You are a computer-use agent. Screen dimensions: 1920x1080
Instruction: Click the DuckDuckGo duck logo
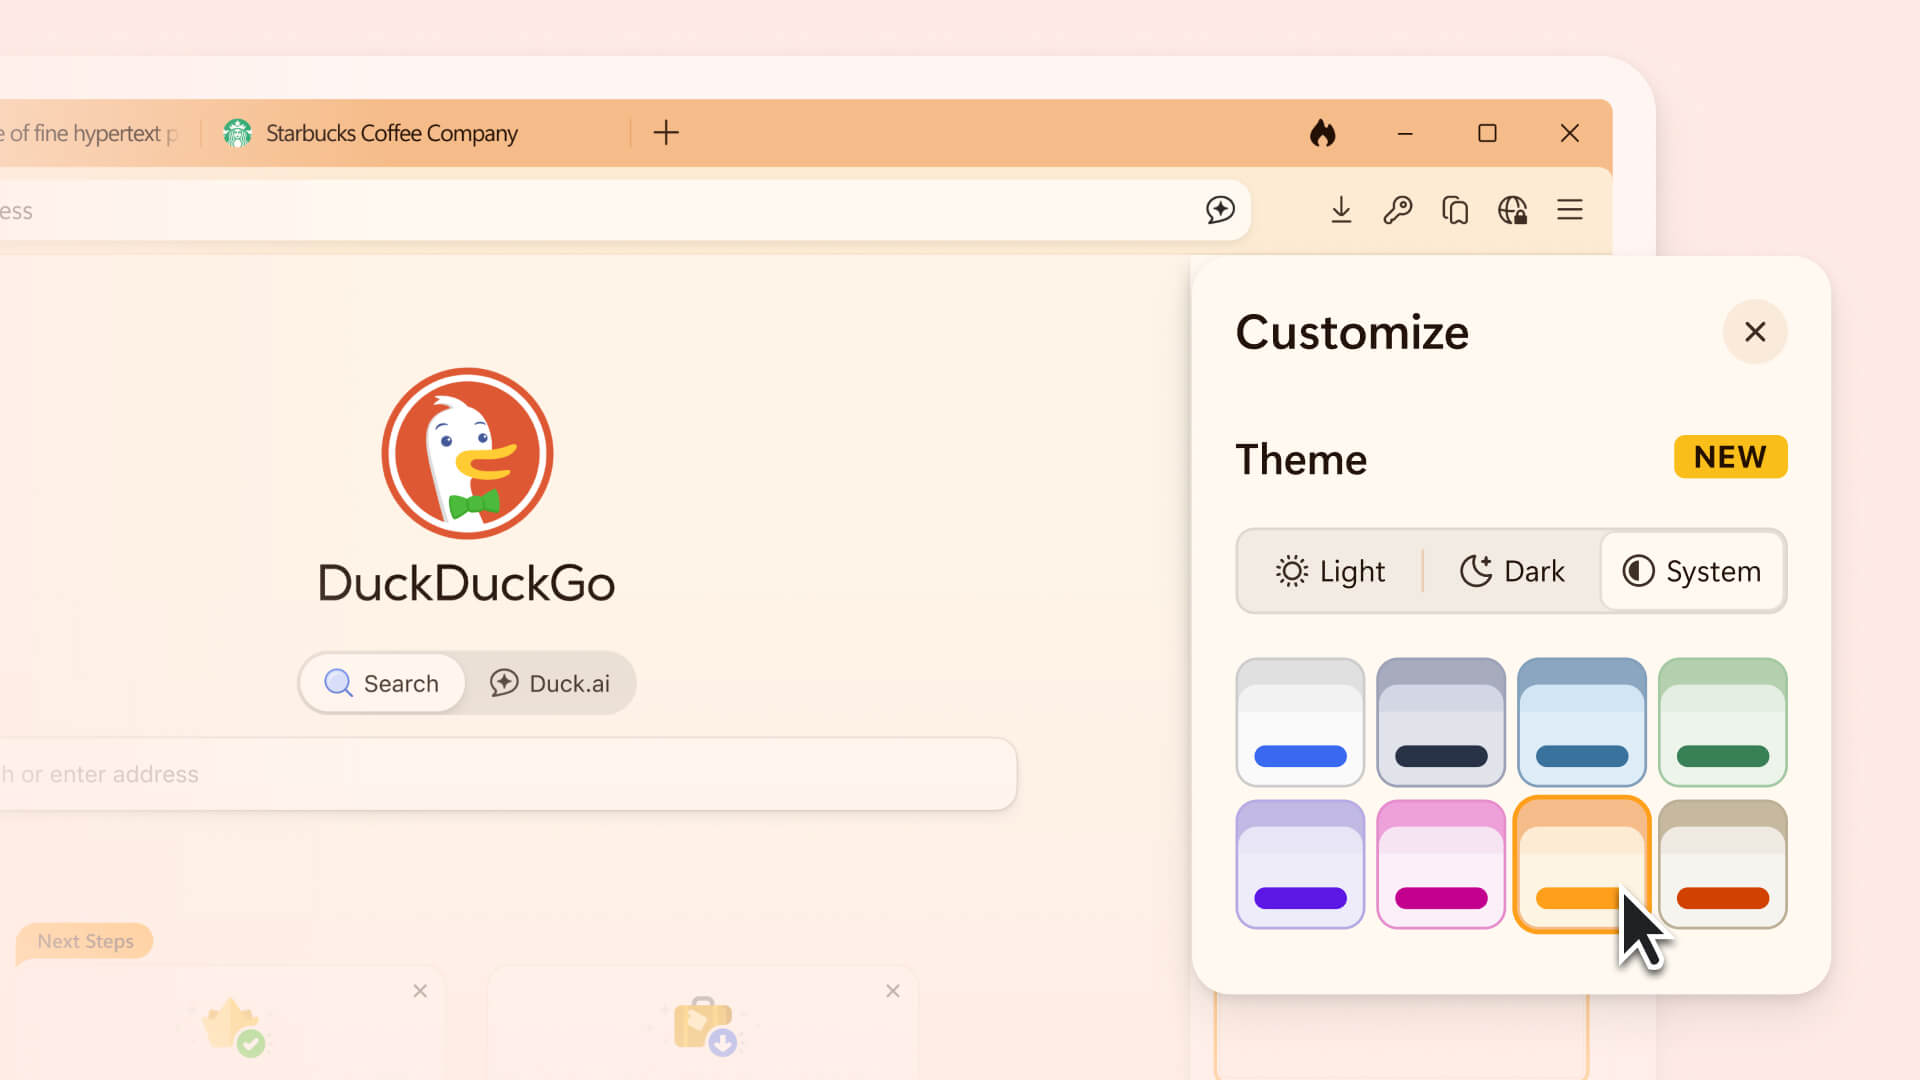pos(466,454)
